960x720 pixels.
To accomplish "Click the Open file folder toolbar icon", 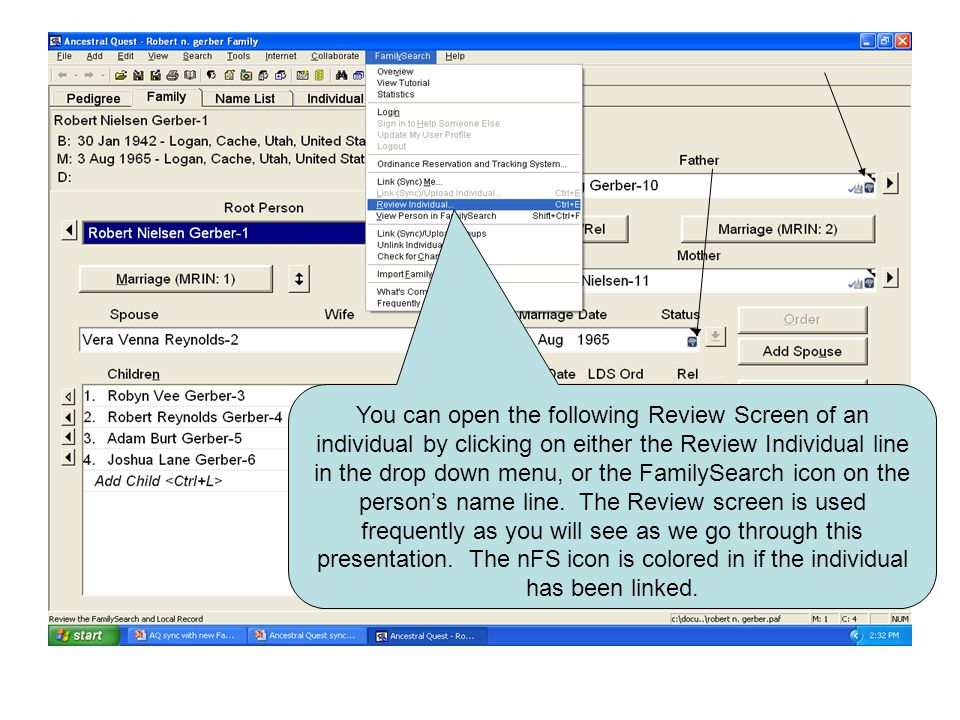I will [x=121, y=75].
